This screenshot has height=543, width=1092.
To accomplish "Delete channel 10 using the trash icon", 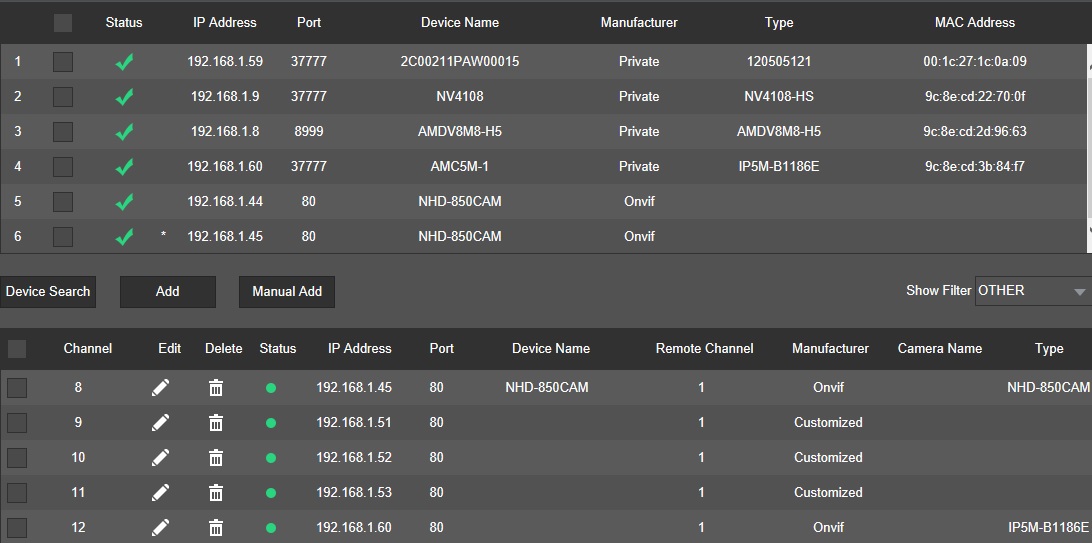I will [x=216, y=457].
